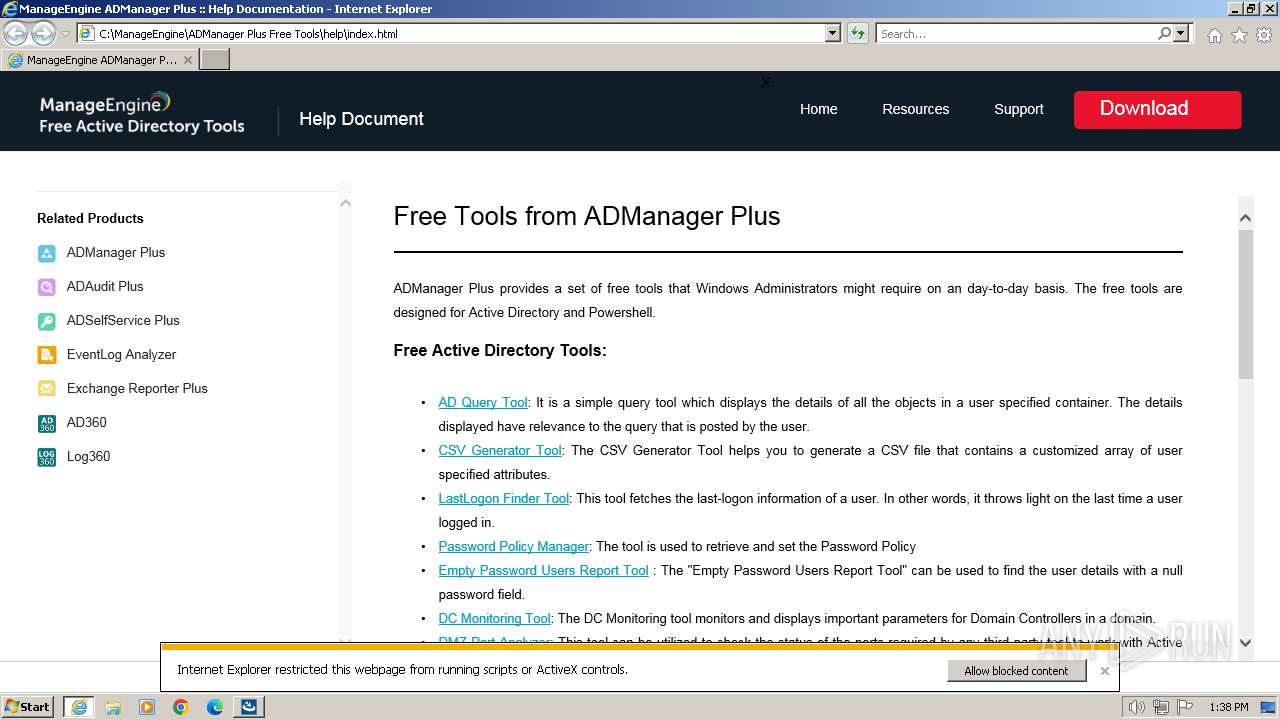This screenshot has width=1280, height=720.
Task: Click the EventLog Analyzer product icon
Action: (47, 355)
